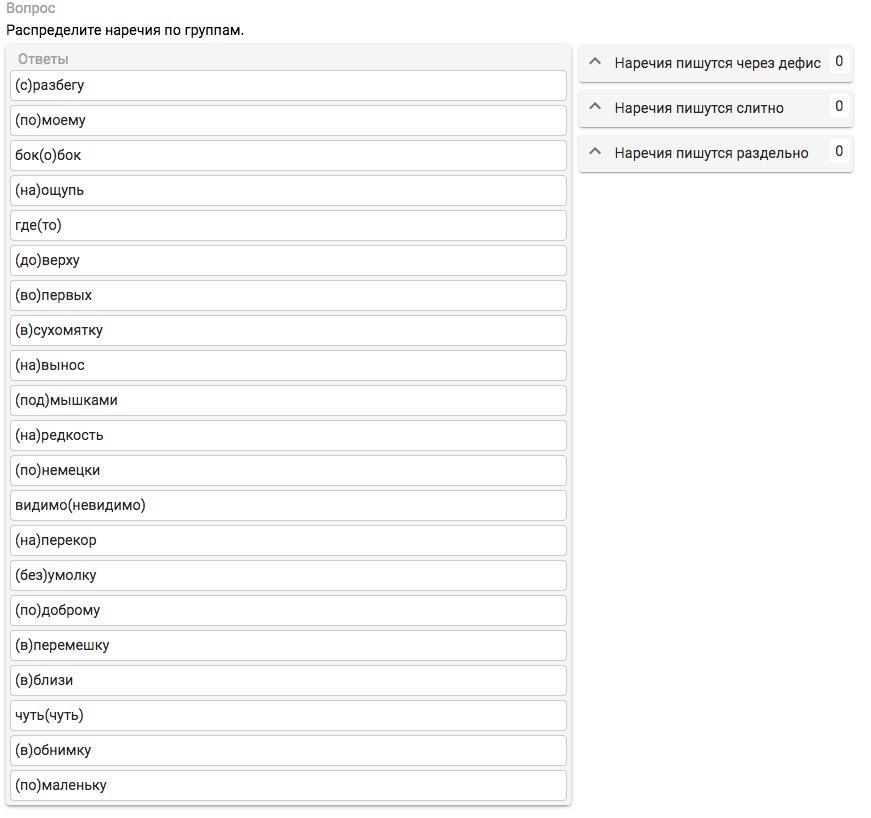Viewport: 871px width, 818px height.
Task: Select the '(с)разбегу' answer item
Action: pyautogui.click(x=288, y=85)
